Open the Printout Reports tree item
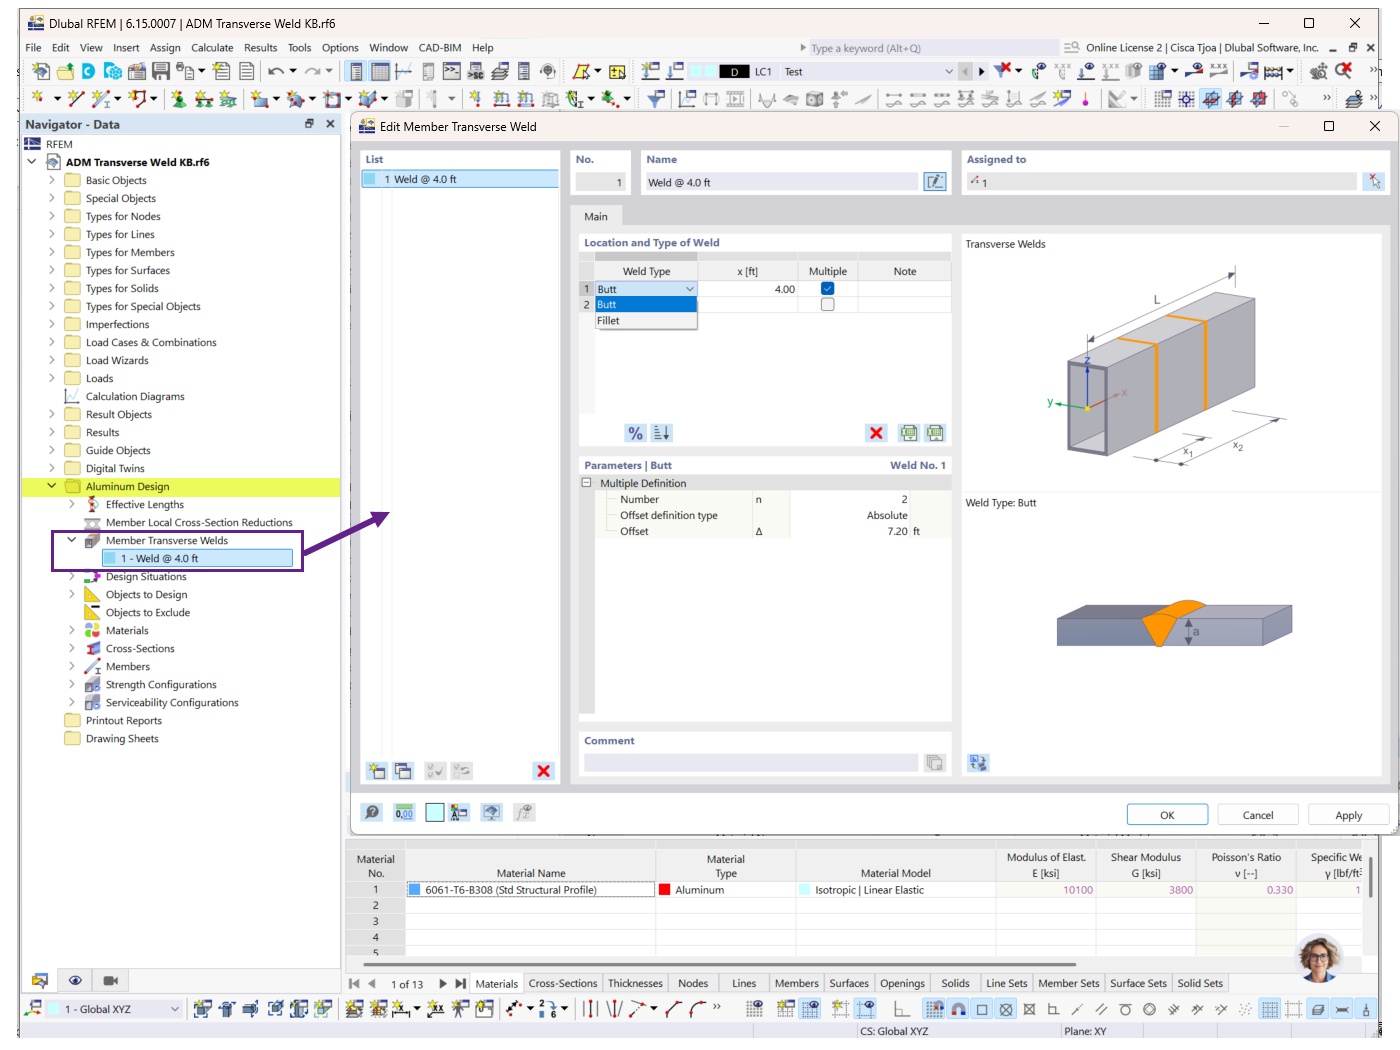 (x=123, y=721)
